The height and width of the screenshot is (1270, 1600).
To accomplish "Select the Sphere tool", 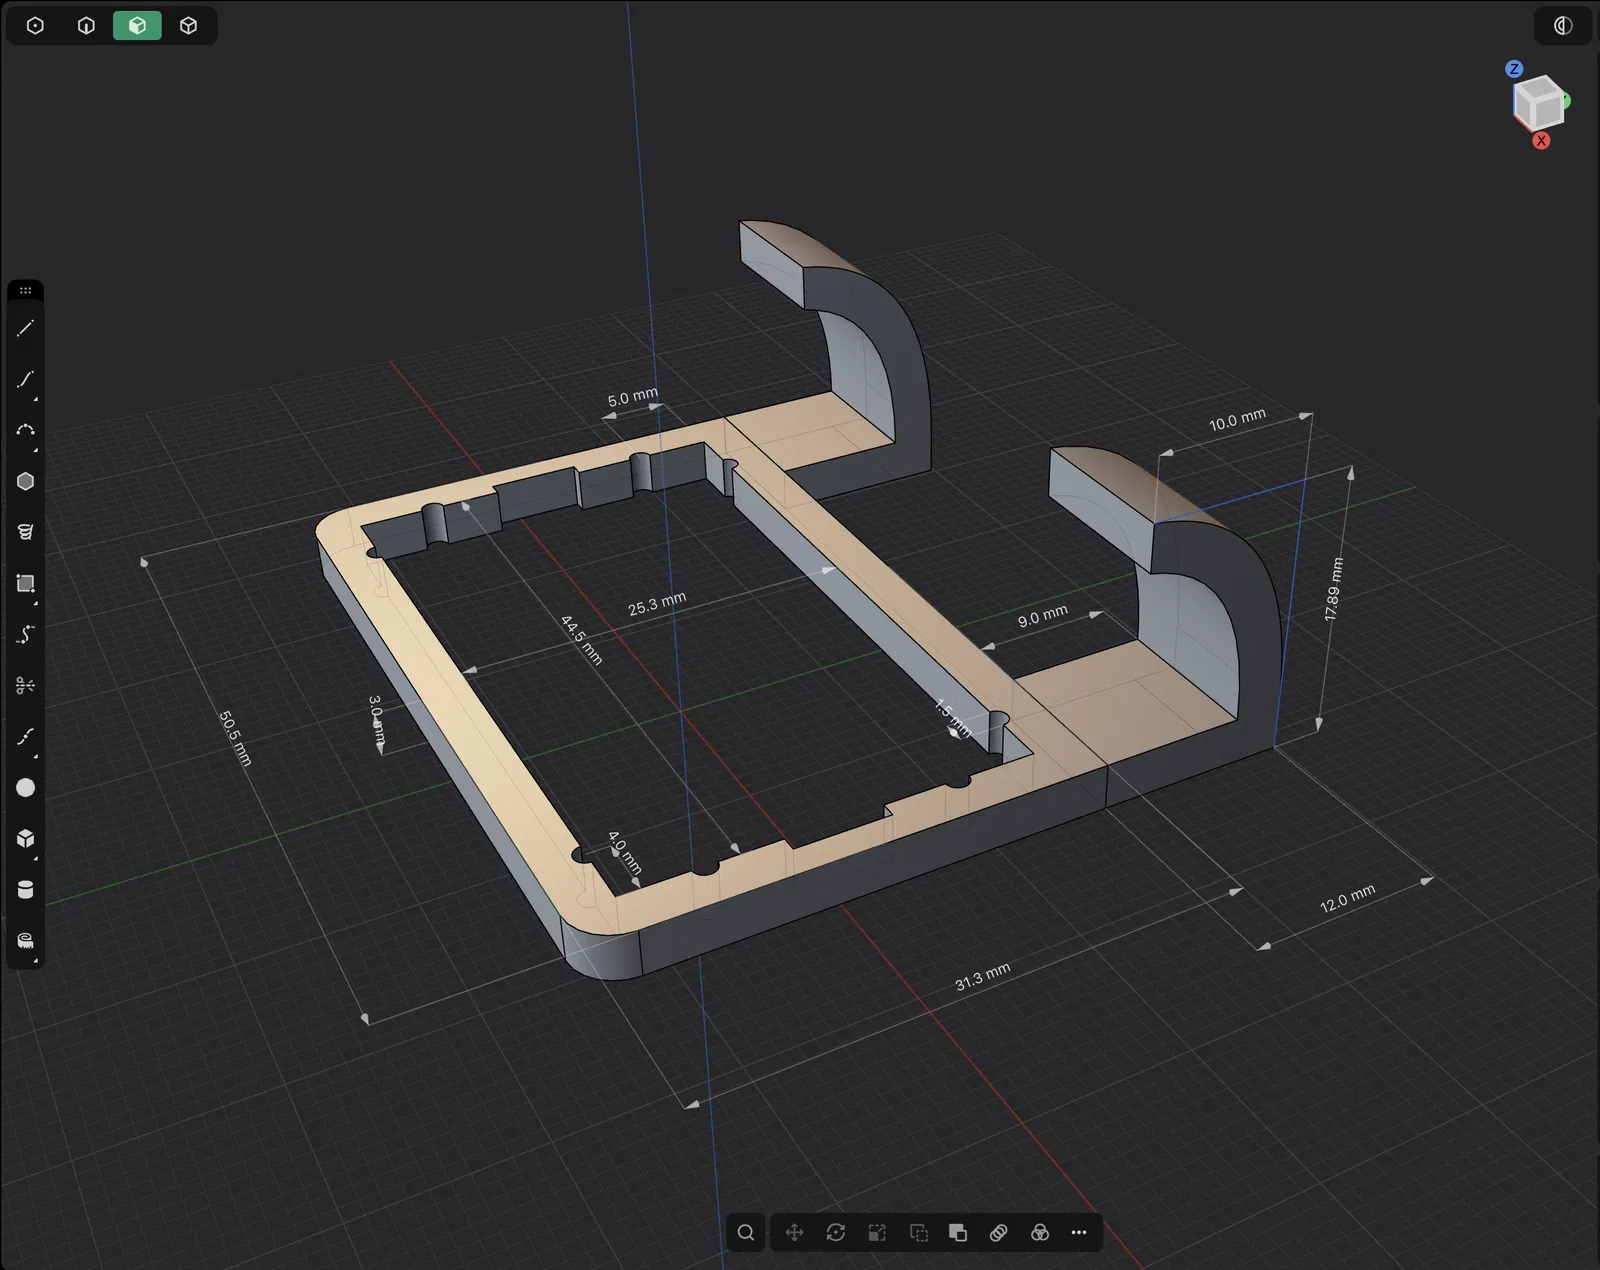I will click(x=26, y=788).
